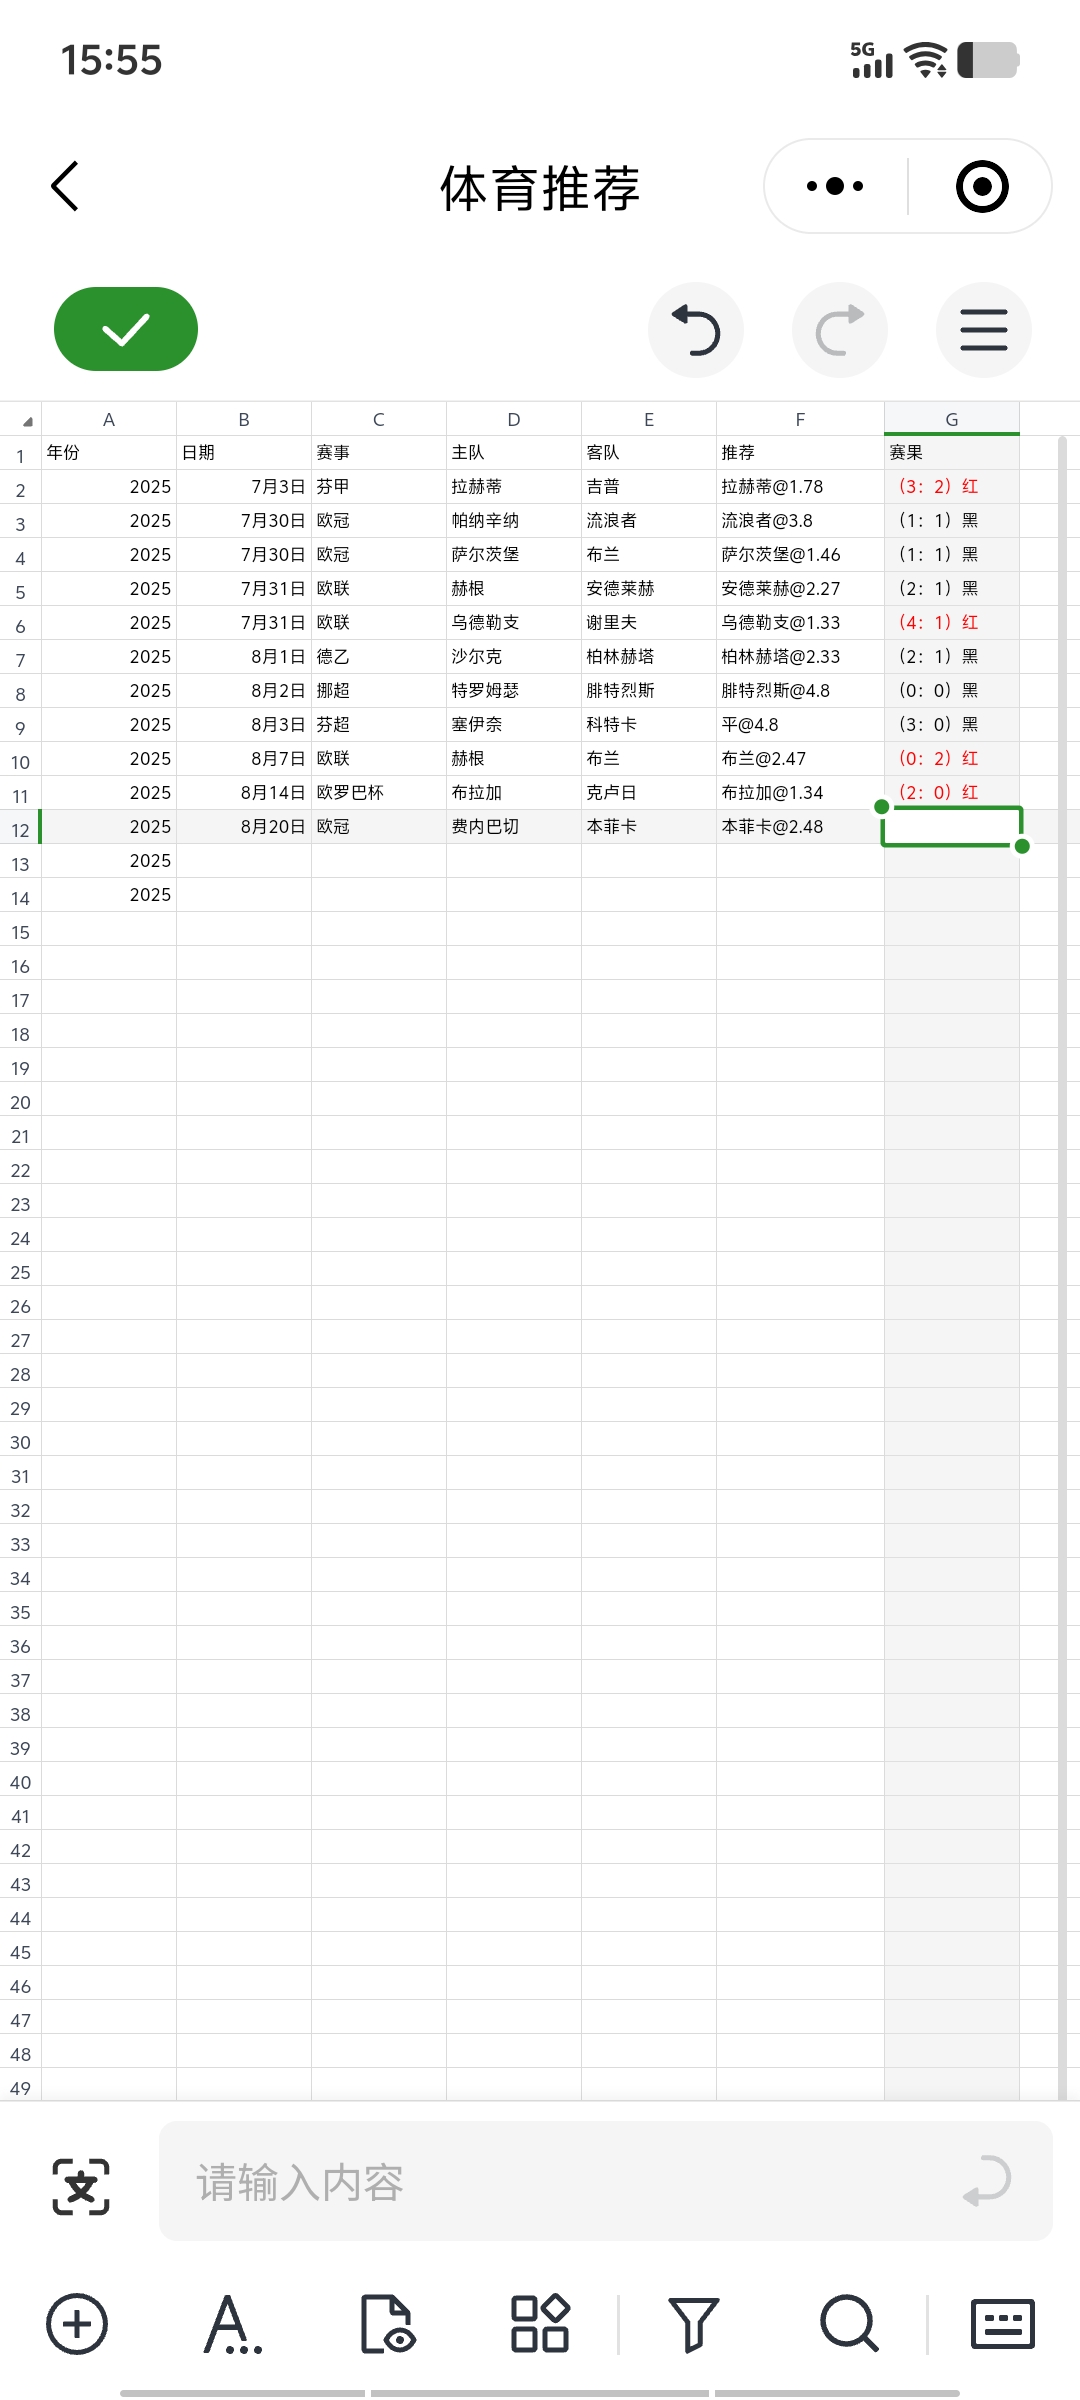The height and width of the screenshot is (2400, 1080).
Task: Open the document view eye icon
Action: click(387, 2323)
